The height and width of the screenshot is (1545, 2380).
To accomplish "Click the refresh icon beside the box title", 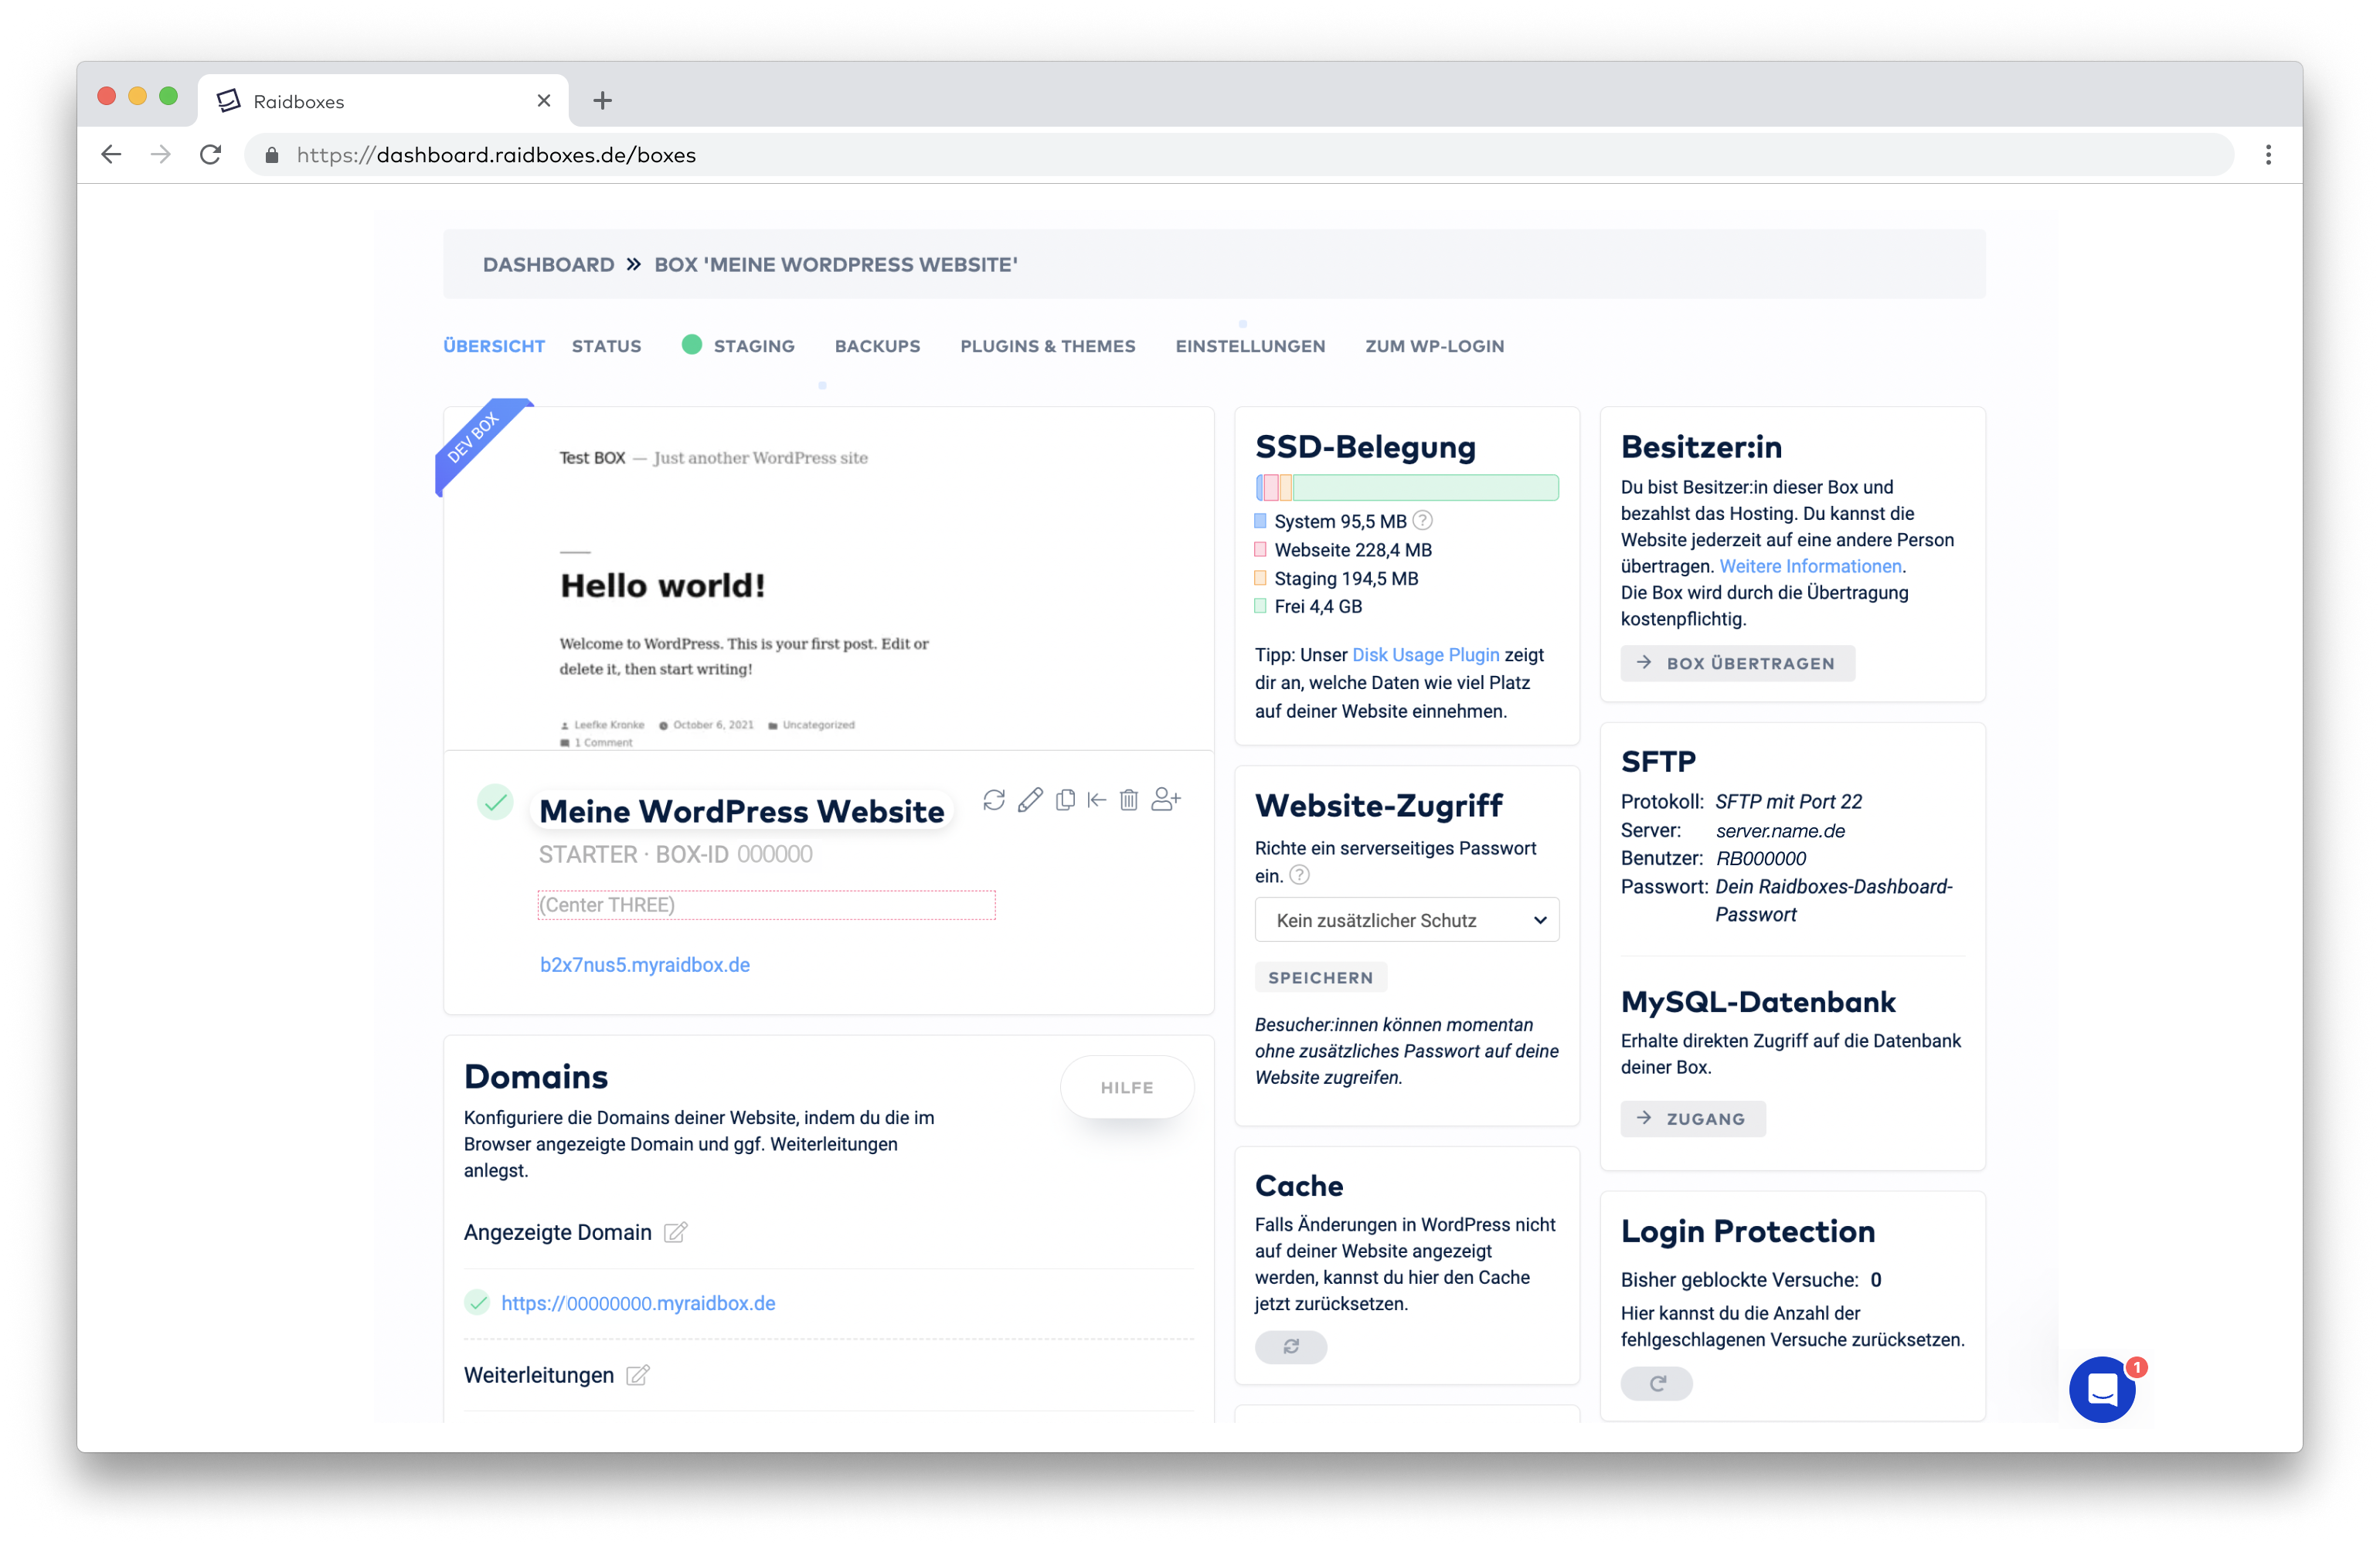I will coord(993,800).
